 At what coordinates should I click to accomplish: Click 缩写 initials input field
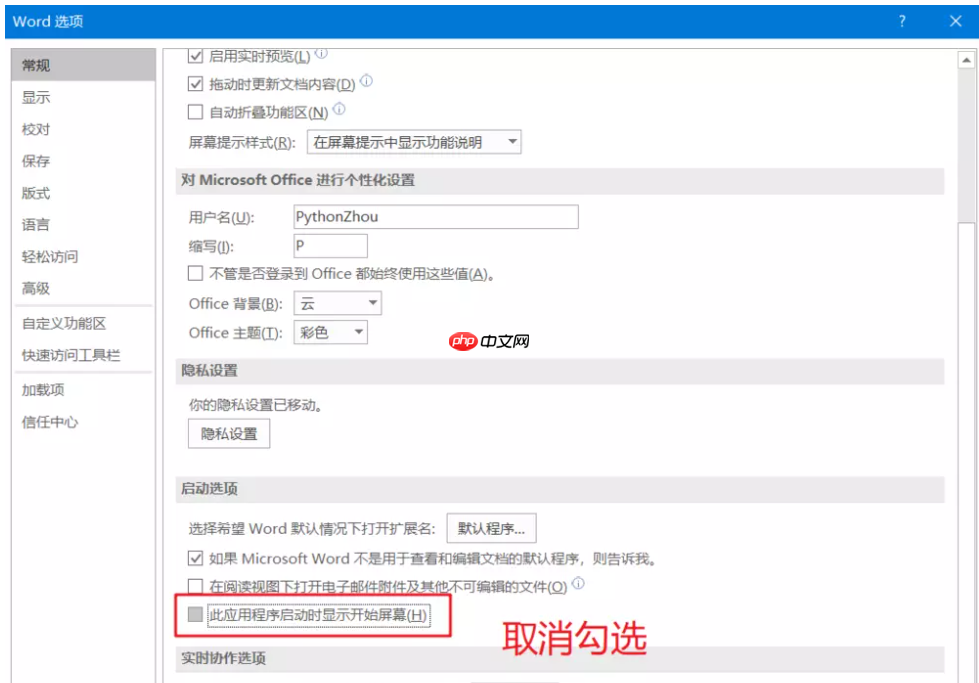pos(330,246)
